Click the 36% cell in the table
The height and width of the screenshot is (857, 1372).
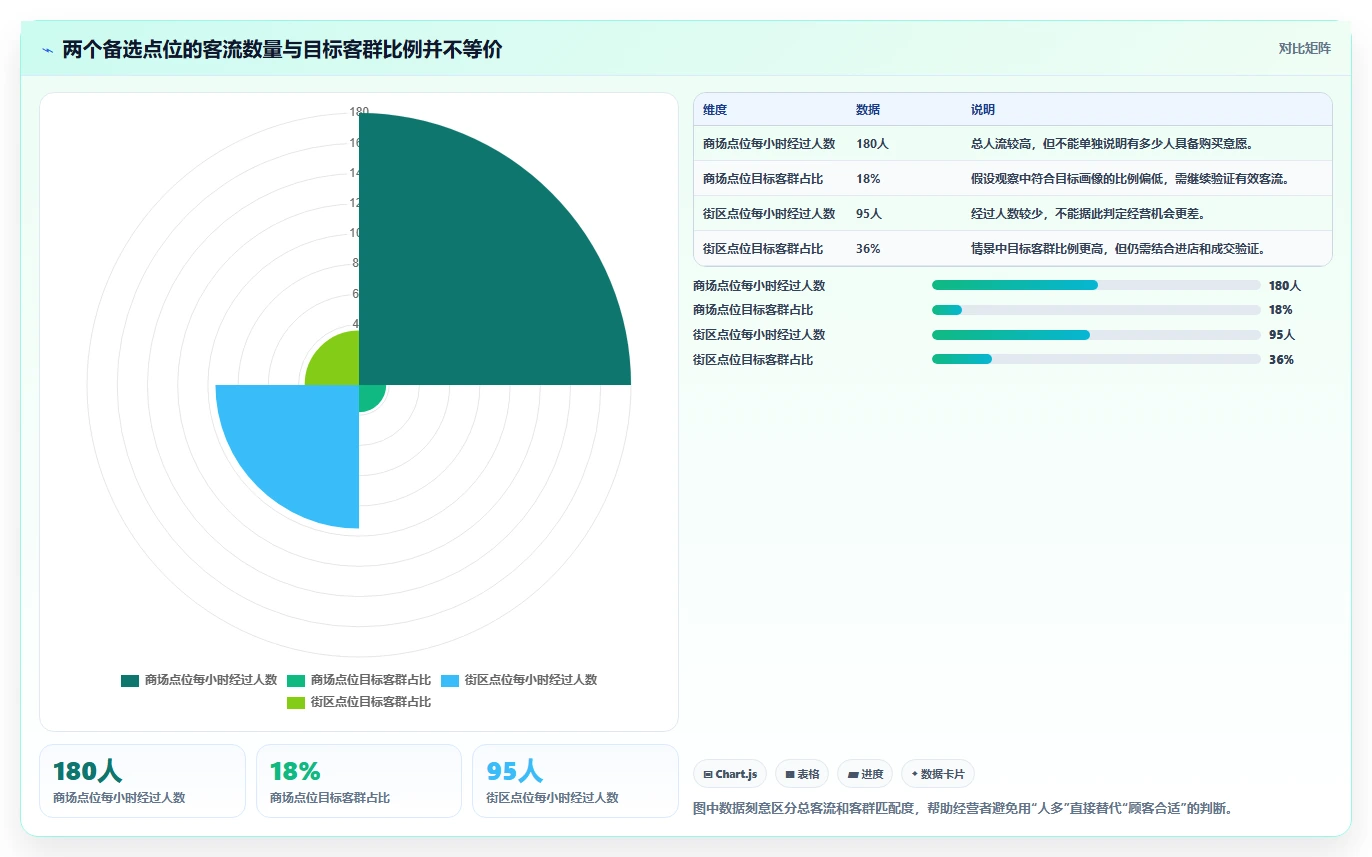point(868,249)
